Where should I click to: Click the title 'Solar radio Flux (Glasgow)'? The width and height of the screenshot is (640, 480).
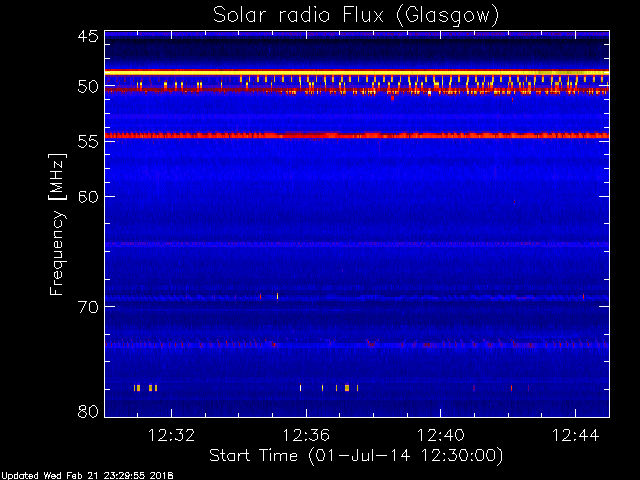356,16
